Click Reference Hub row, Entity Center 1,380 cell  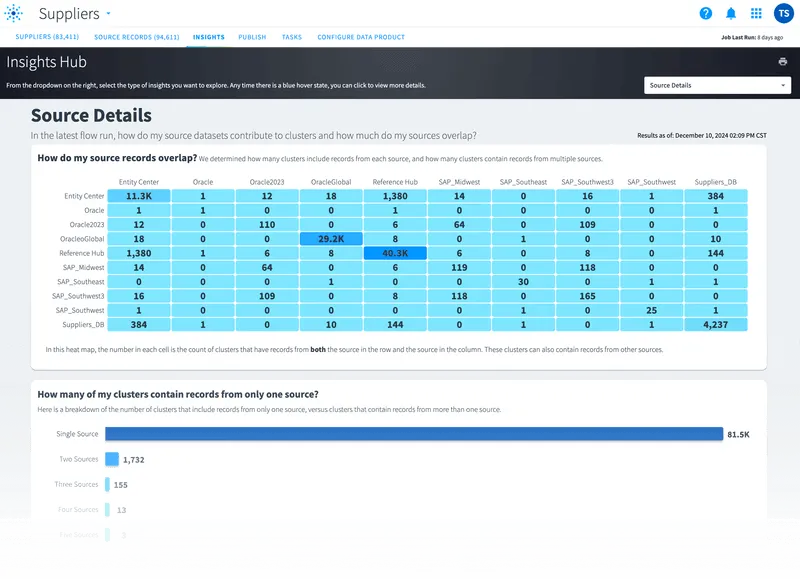(x=139, y=253)
